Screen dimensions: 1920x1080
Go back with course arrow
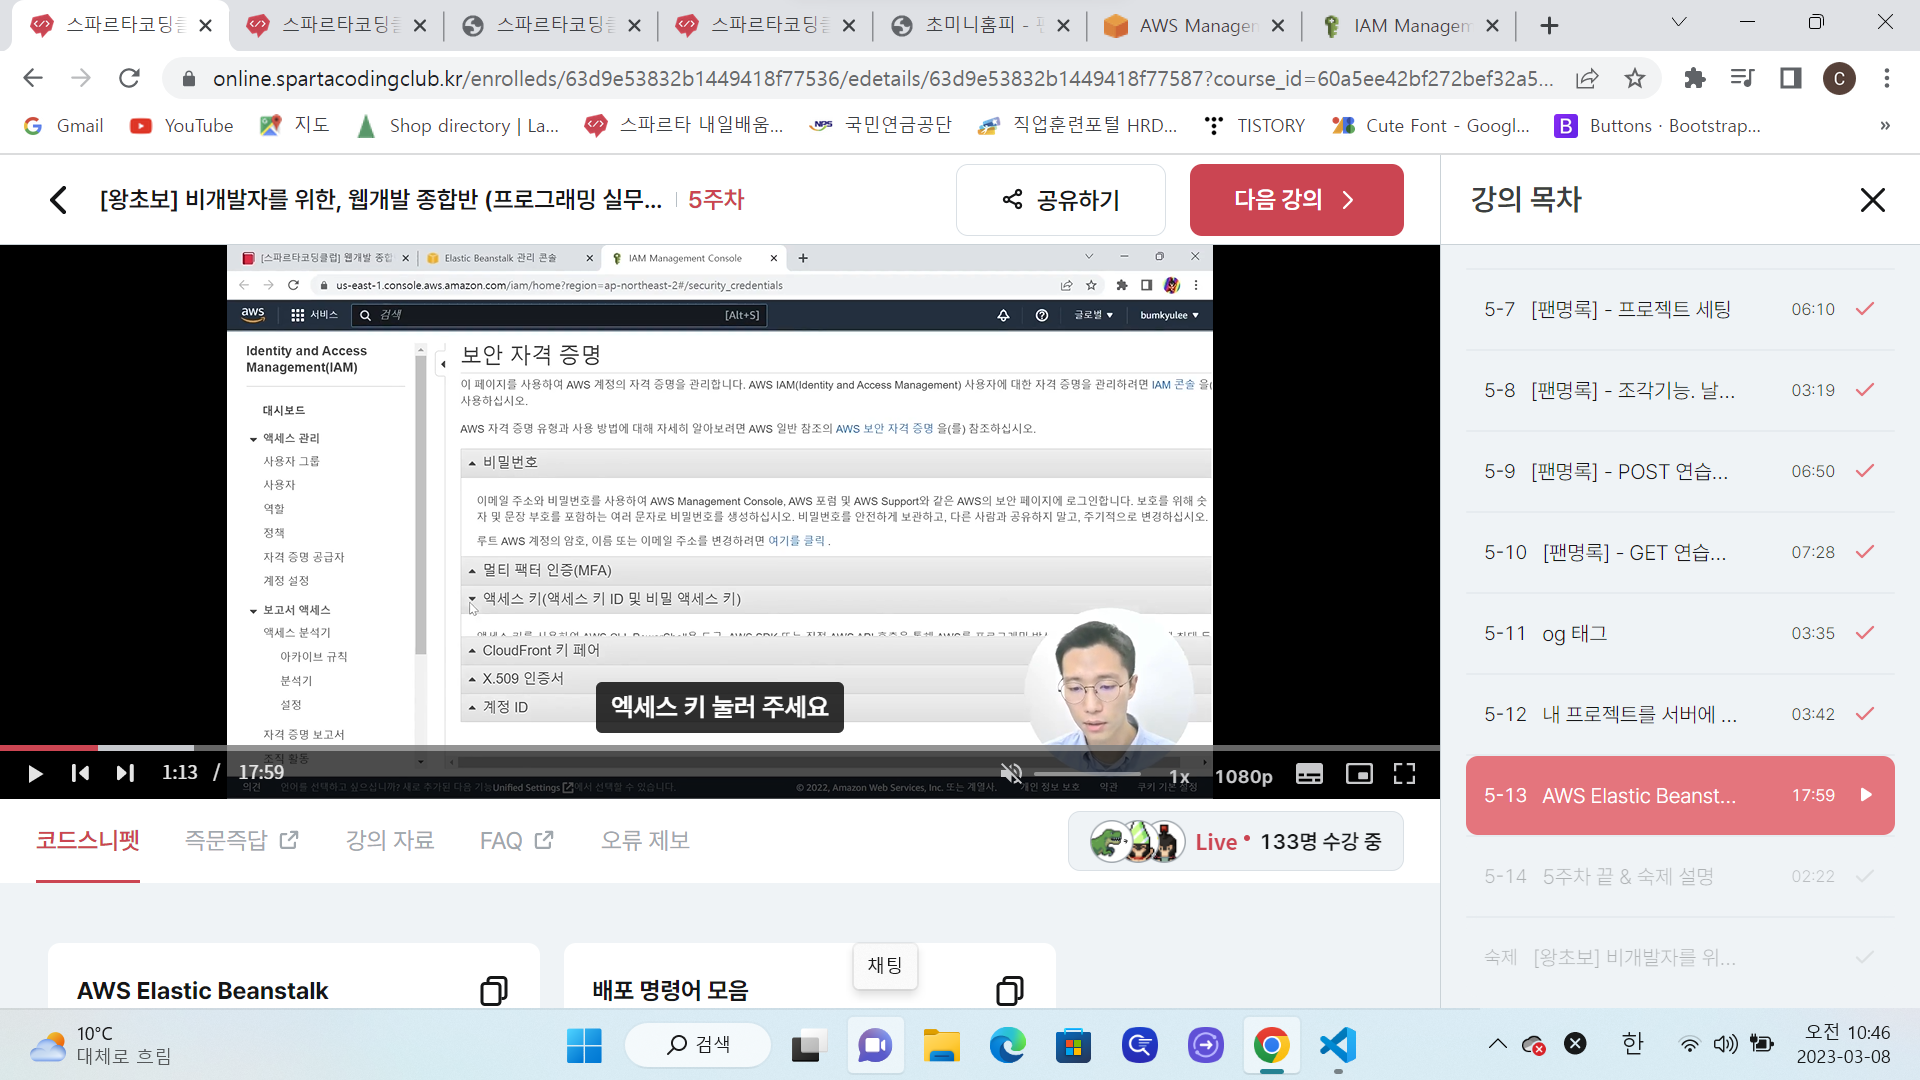[x=58, y=200]
